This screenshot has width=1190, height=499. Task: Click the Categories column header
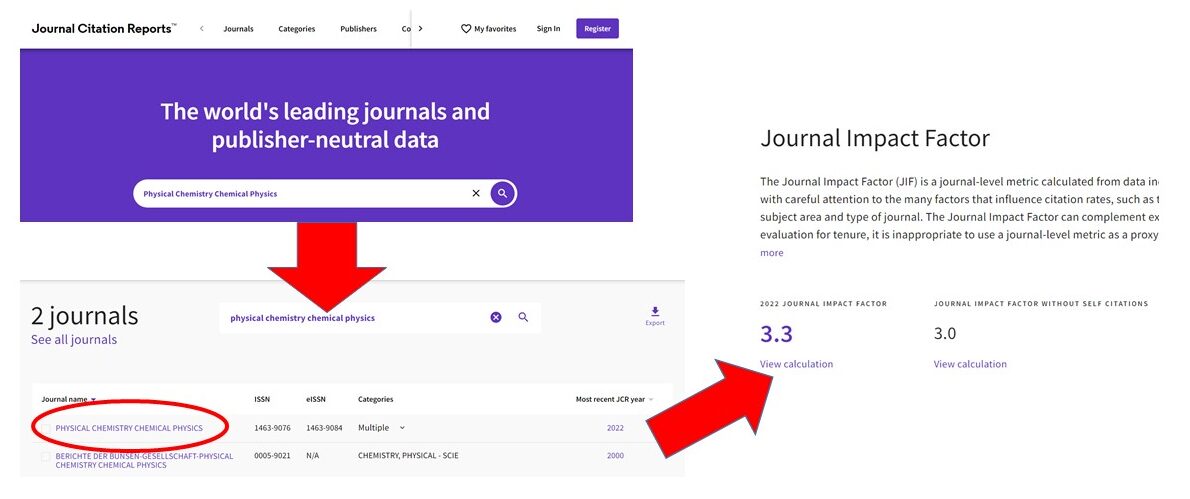[376, 399]
